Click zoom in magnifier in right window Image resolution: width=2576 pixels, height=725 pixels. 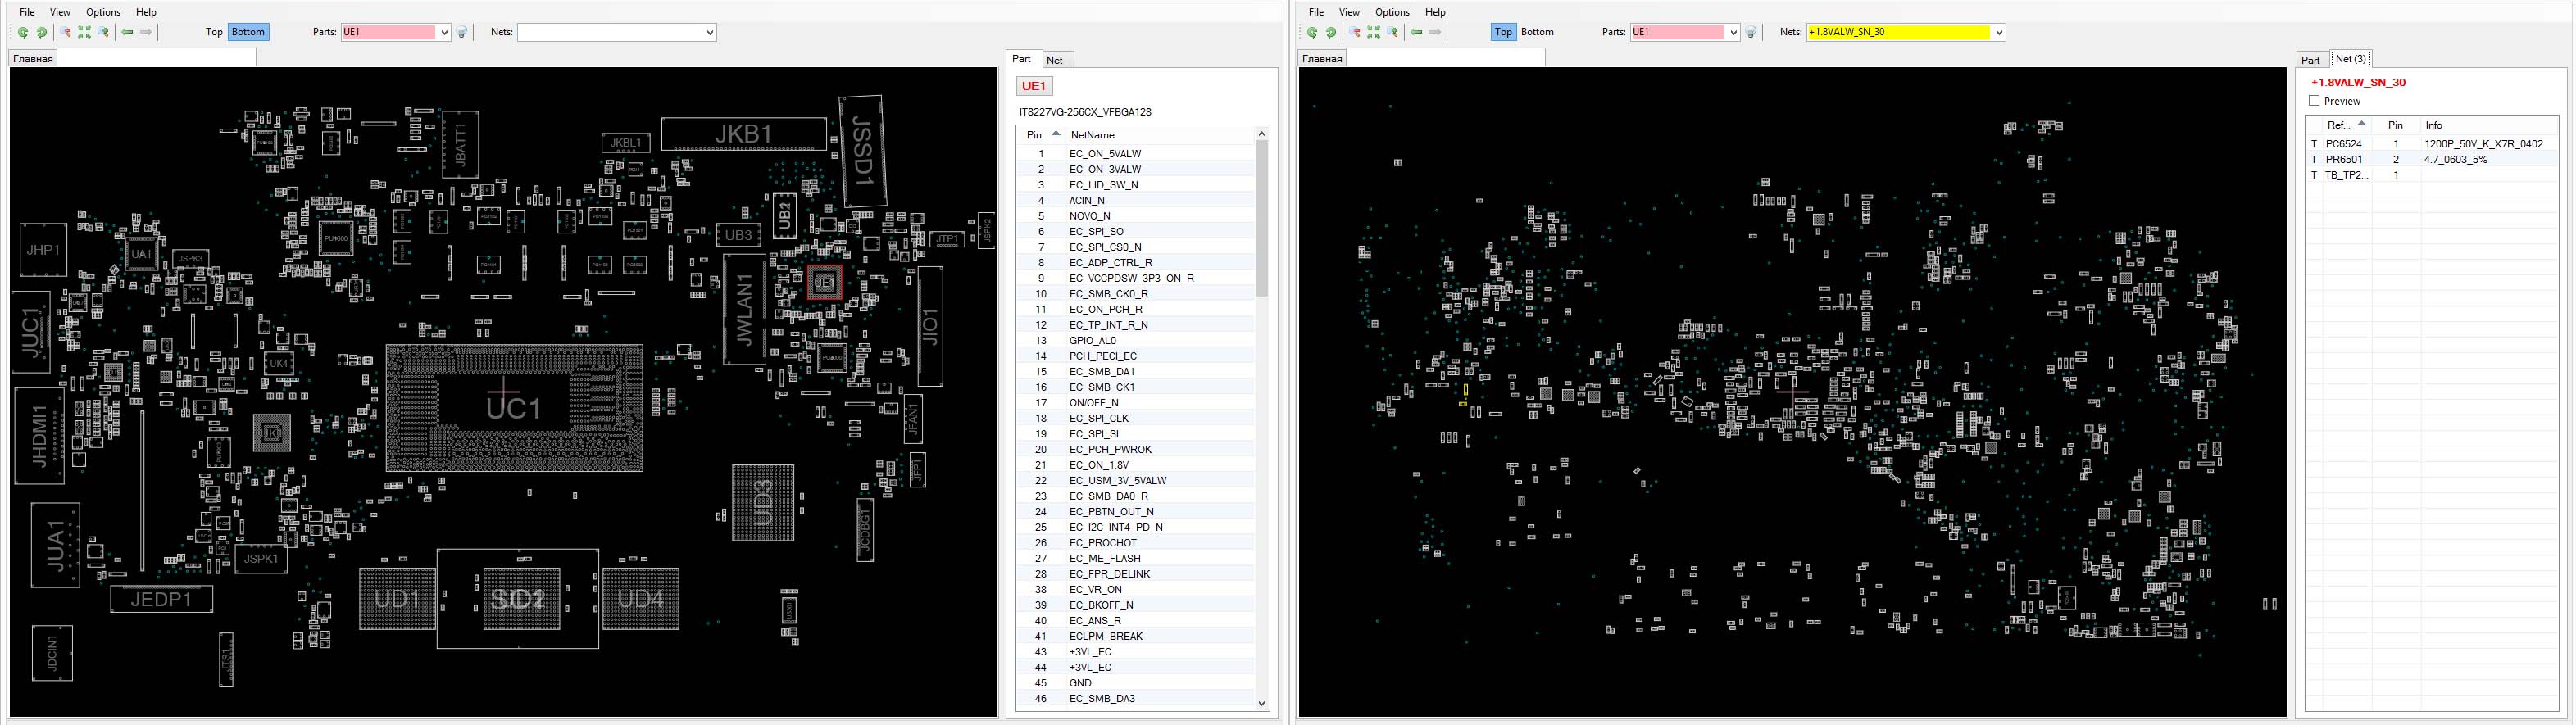coord(1393,32)
